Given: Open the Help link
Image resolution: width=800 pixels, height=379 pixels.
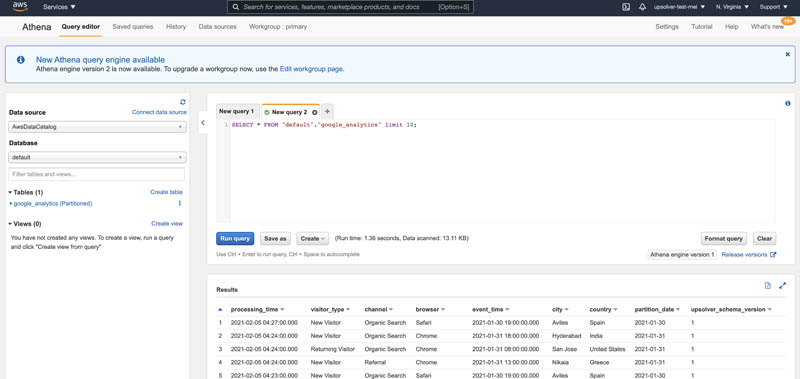Looking at the screenshot, I should click(732, 27).
